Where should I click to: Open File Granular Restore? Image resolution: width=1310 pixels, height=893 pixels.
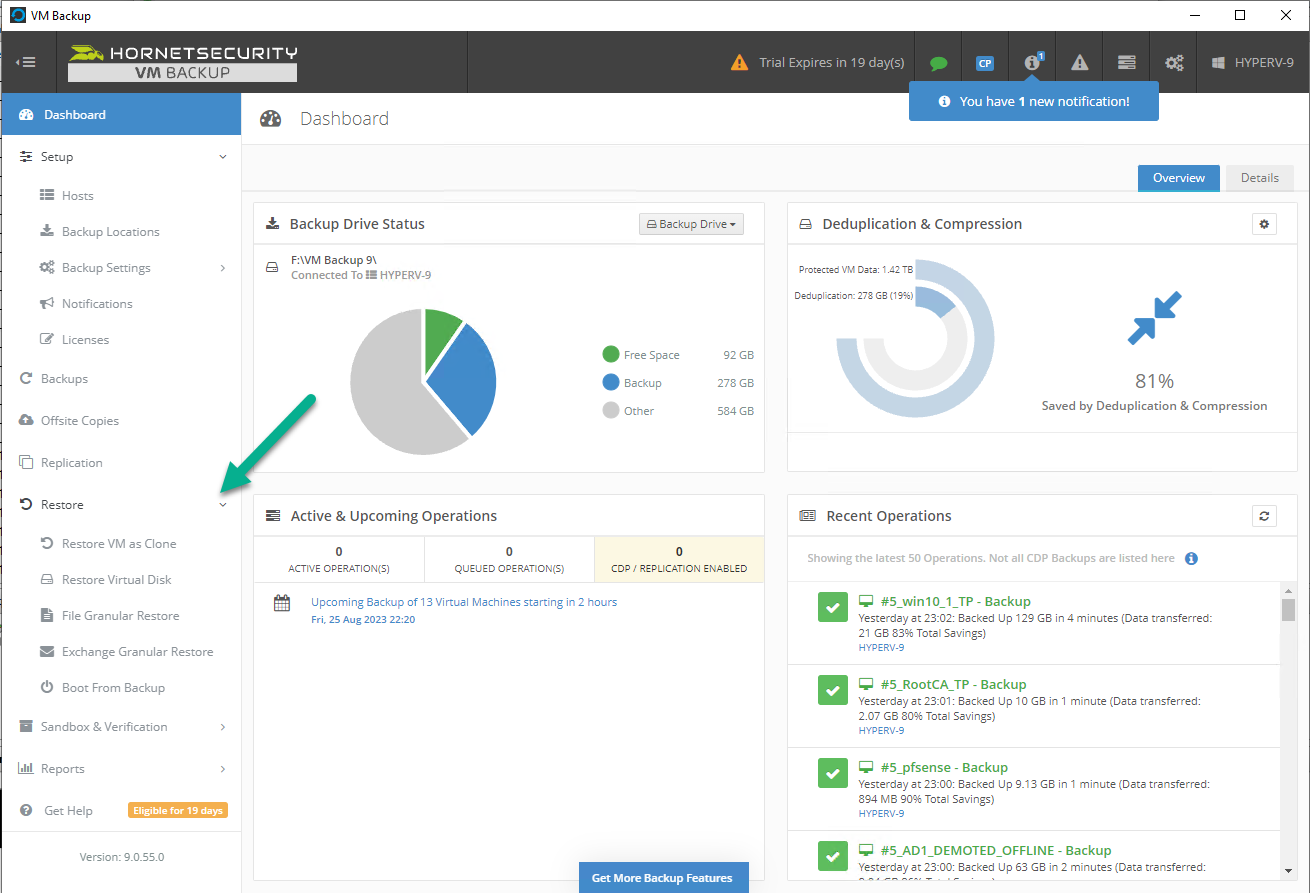tap(121, 615)
